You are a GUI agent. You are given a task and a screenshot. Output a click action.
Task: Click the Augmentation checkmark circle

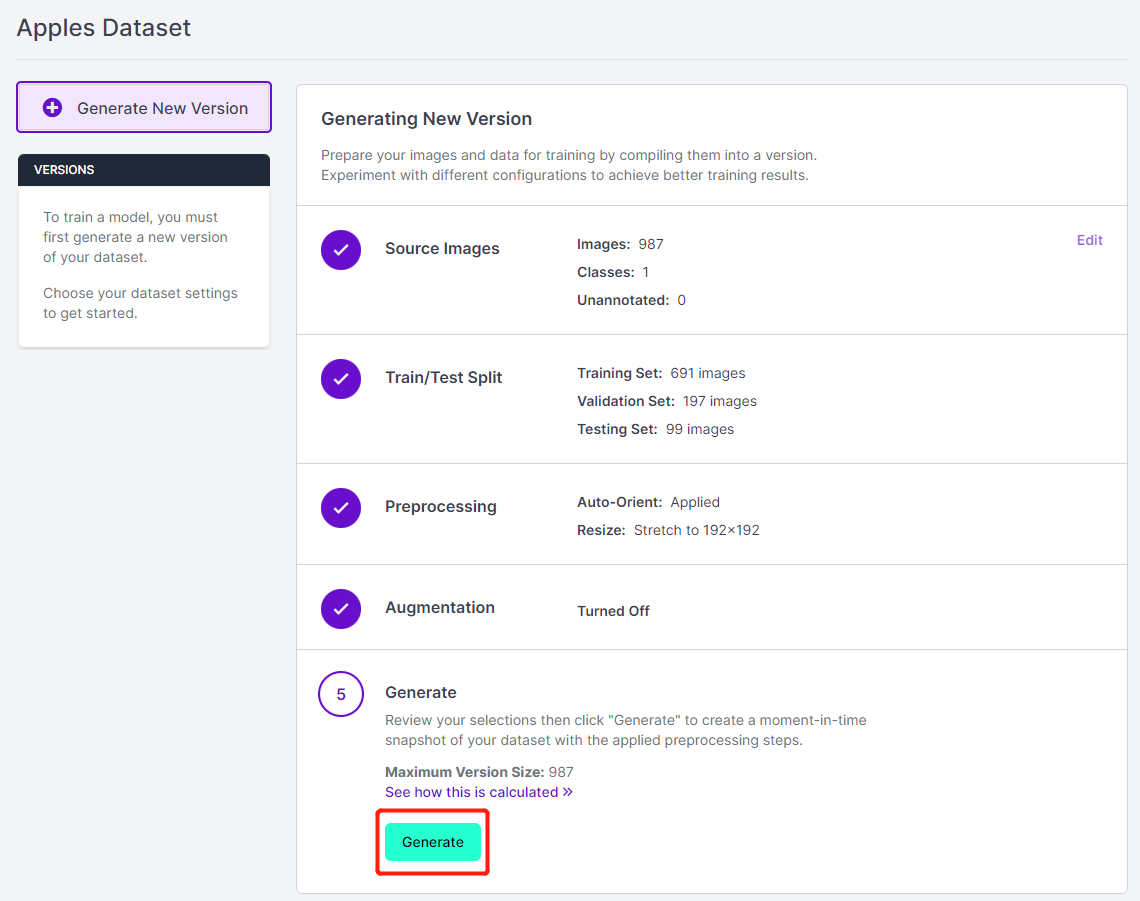[x=341, y=608]
